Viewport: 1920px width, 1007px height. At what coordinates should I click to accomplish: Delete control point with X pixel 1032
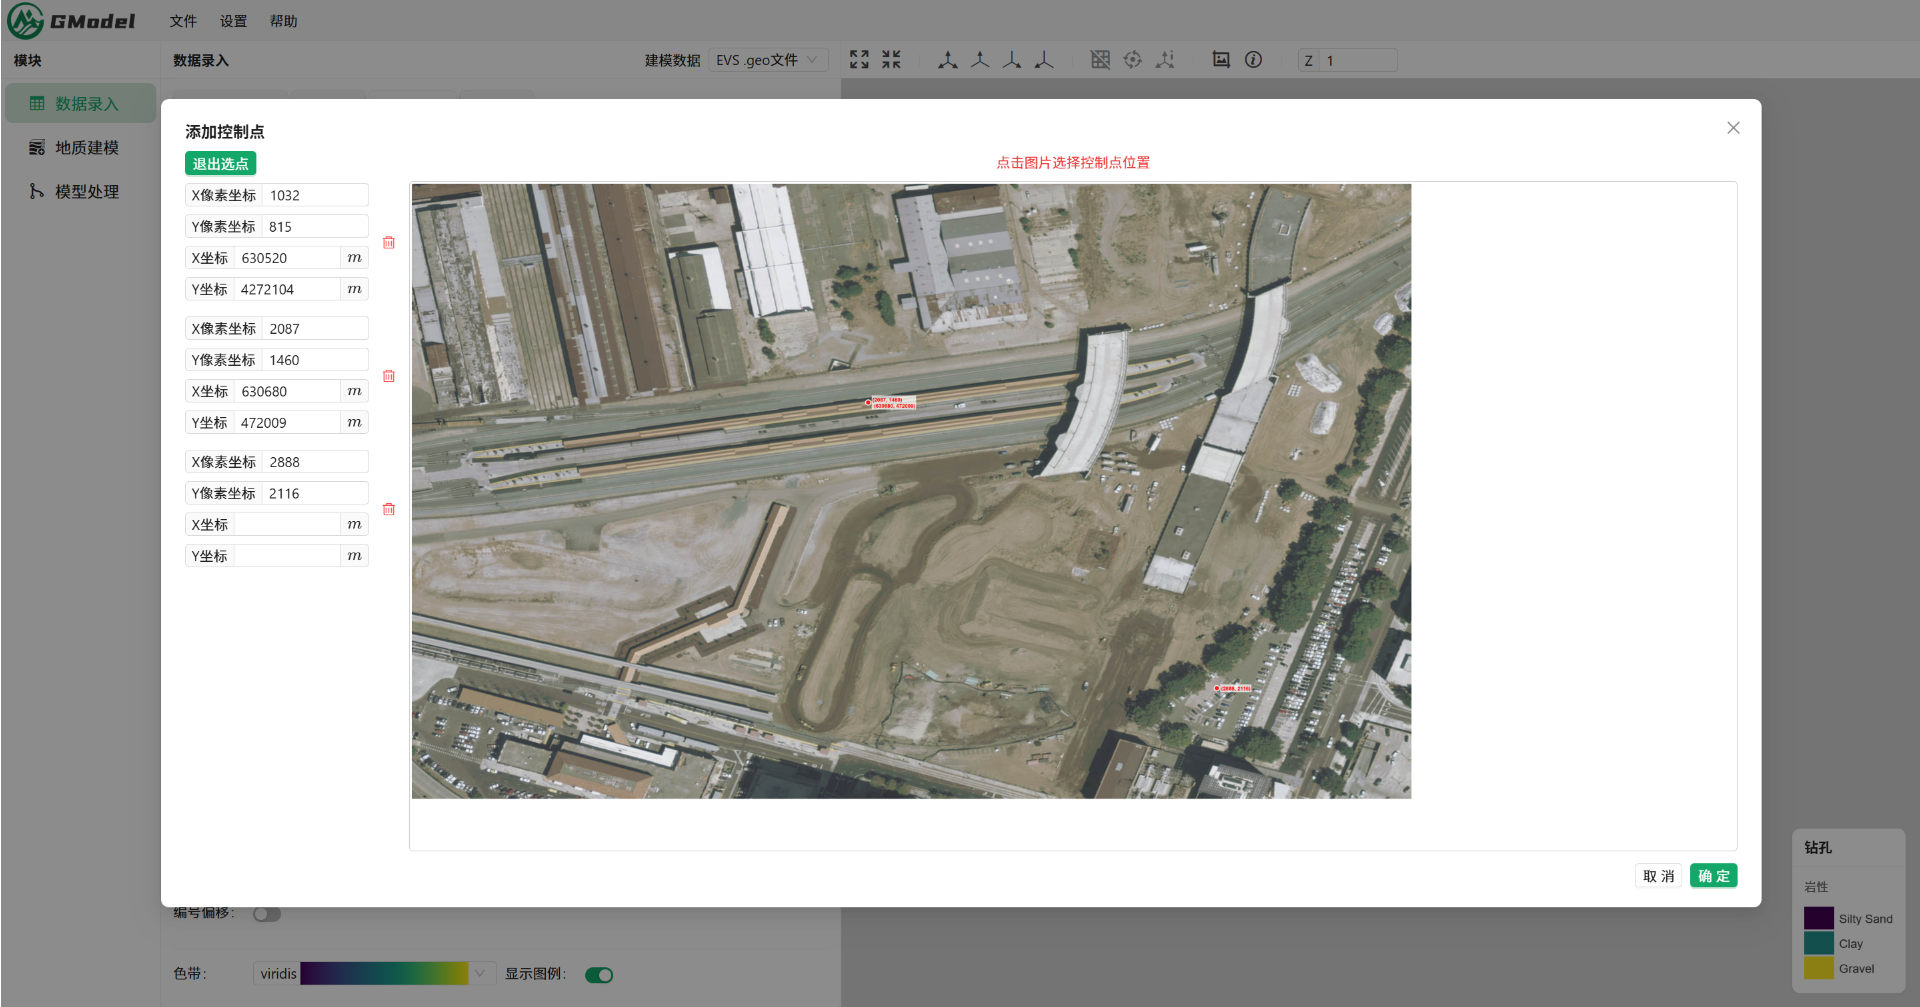pyautogui.click(x=389, y=243)
